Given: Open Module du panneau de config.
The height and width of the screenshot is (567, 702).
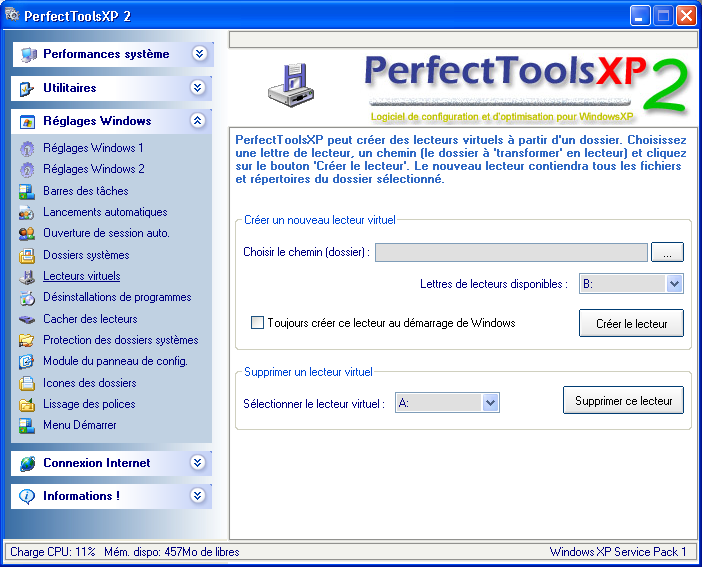Looking at the screenshot, I should (115, 361).
